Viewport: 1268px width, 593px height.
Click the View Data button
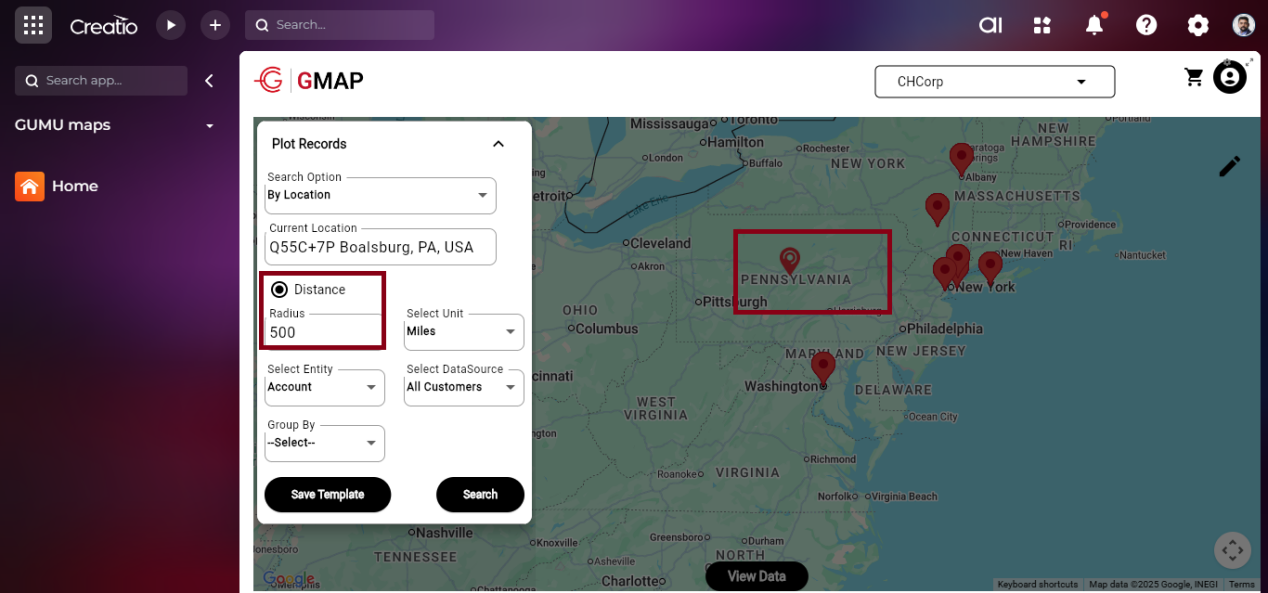[x=756, y=576]
